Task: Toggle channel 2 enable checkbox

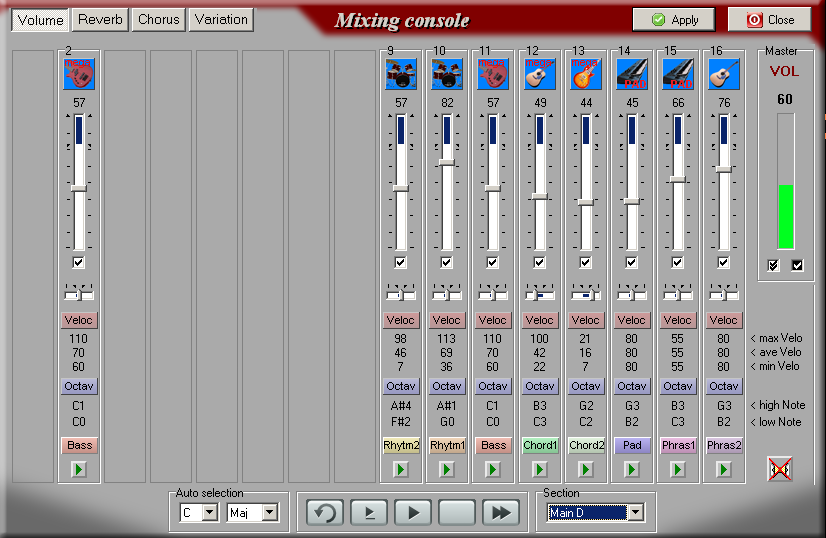Action: tap(78, 262)
